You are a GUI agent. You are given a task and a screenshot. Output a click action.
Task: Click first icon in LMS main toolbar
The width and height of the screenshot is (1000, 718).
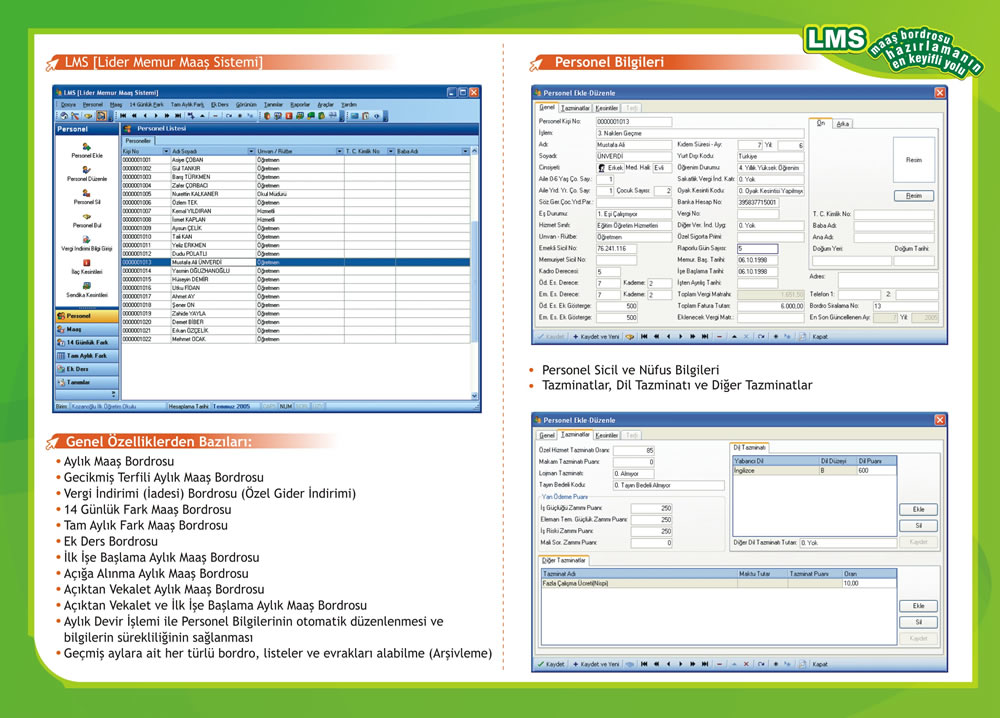tap(64, 116)
